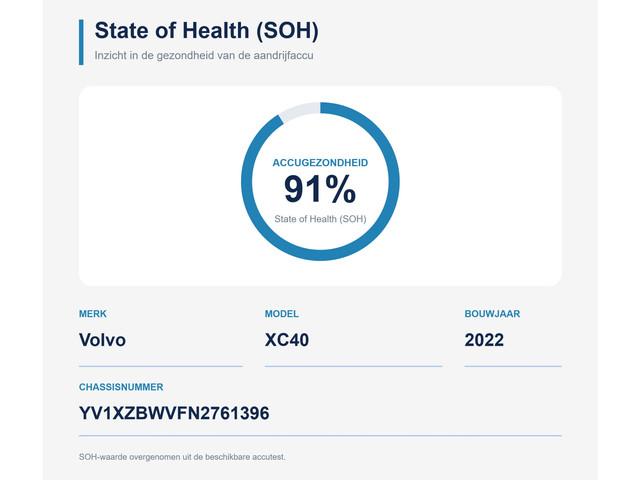
Task: Click the BOUWJAAR field label
Action: pos(492,314)
